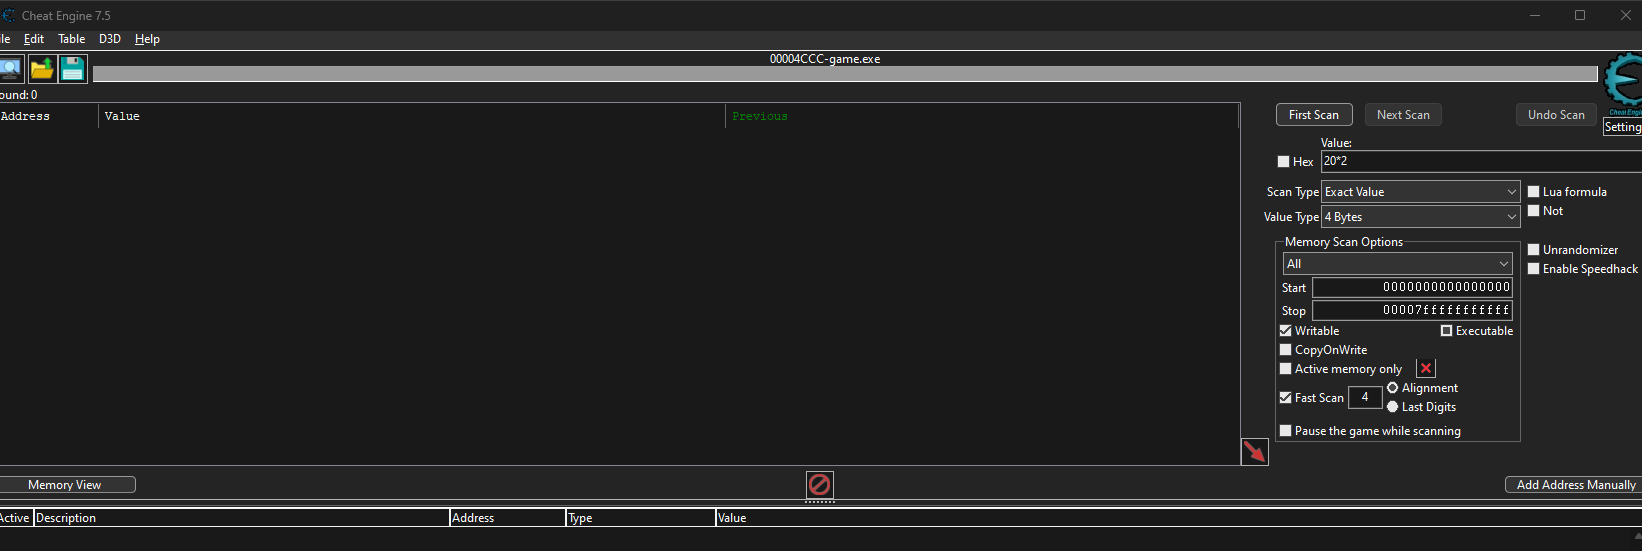This screenshot has width=1642, height=551.
Task: Click the Next Scan button
Action: [1403, 115]
